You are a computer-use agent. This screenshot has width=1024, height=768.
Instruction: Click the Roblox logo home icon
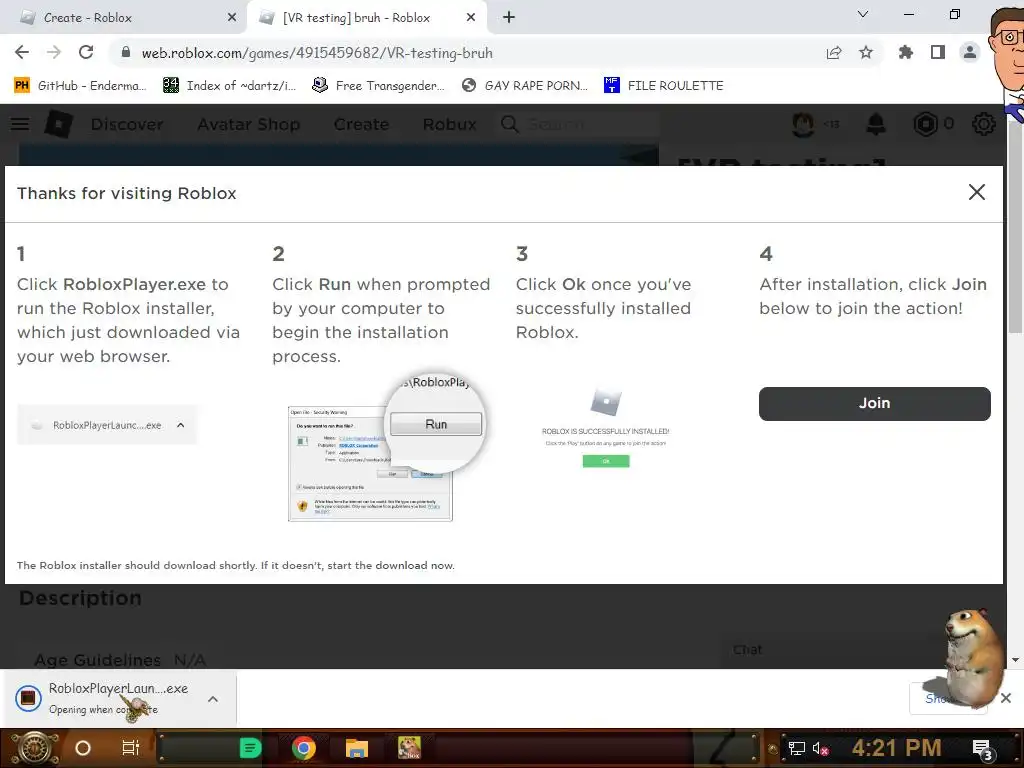pos(59,123)
